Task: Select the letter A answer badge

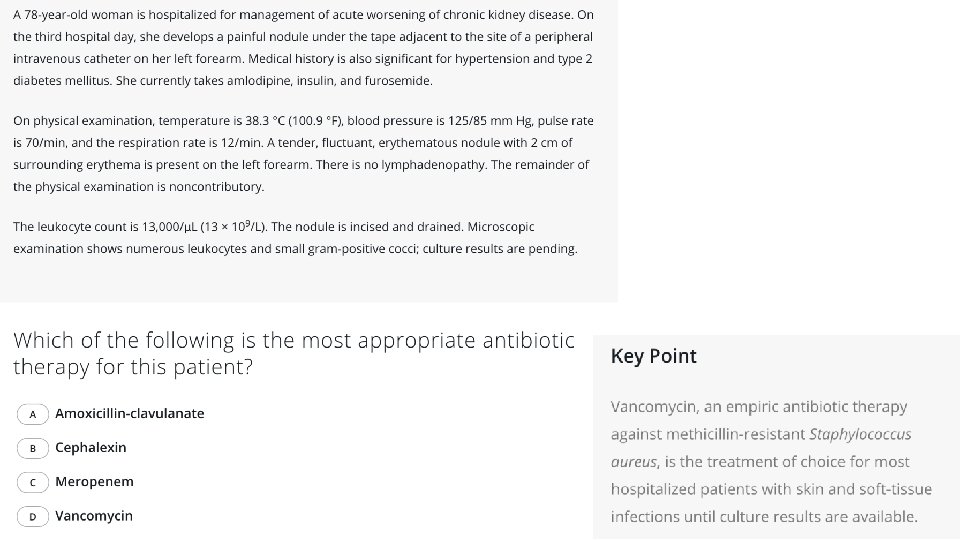Action: [33, 414]
